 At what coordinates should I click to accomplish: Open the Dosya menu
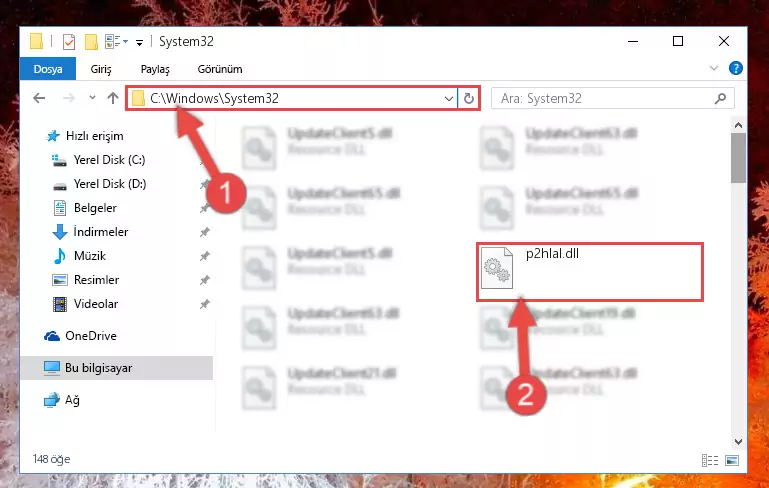click(48, 69)
